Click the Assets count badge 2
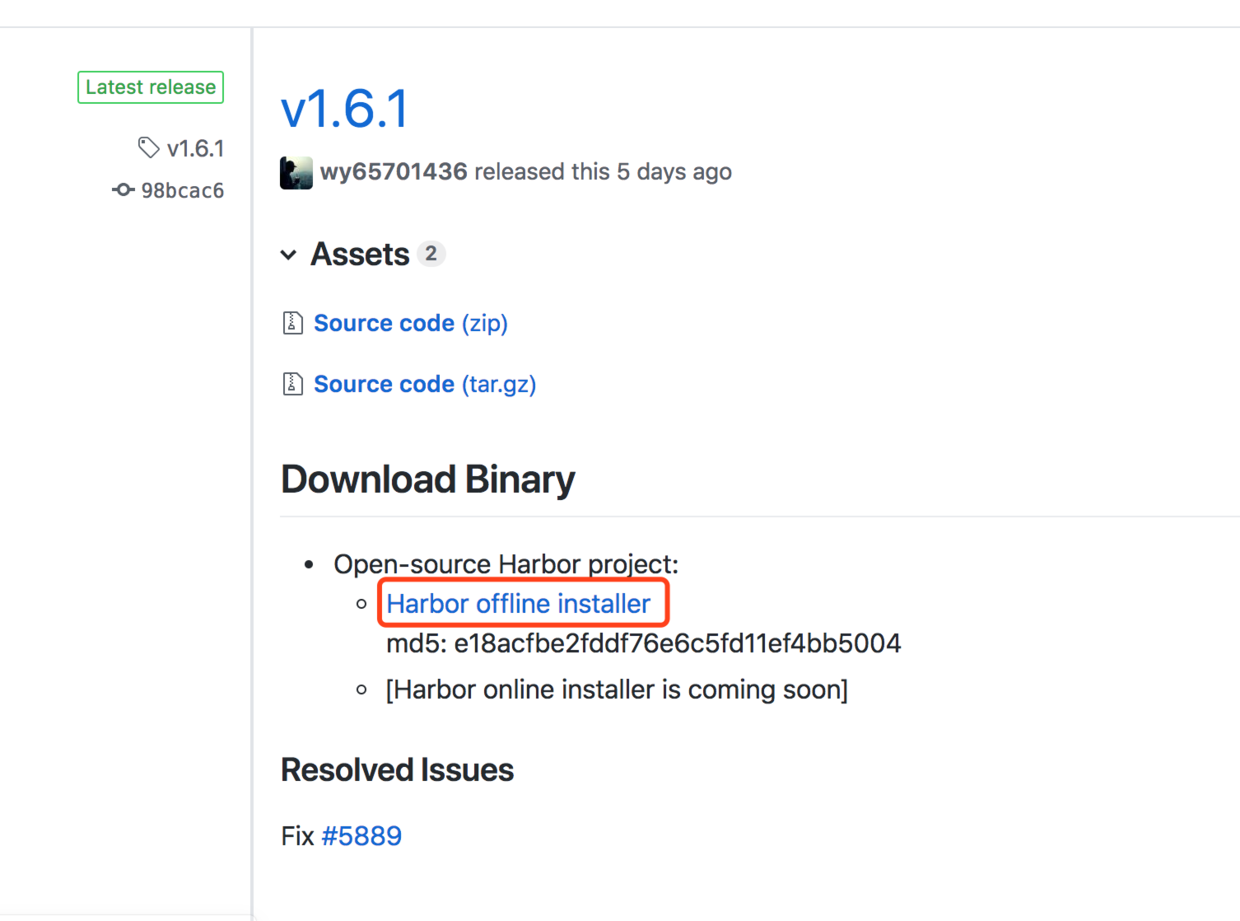 click(x=431, y=254)
